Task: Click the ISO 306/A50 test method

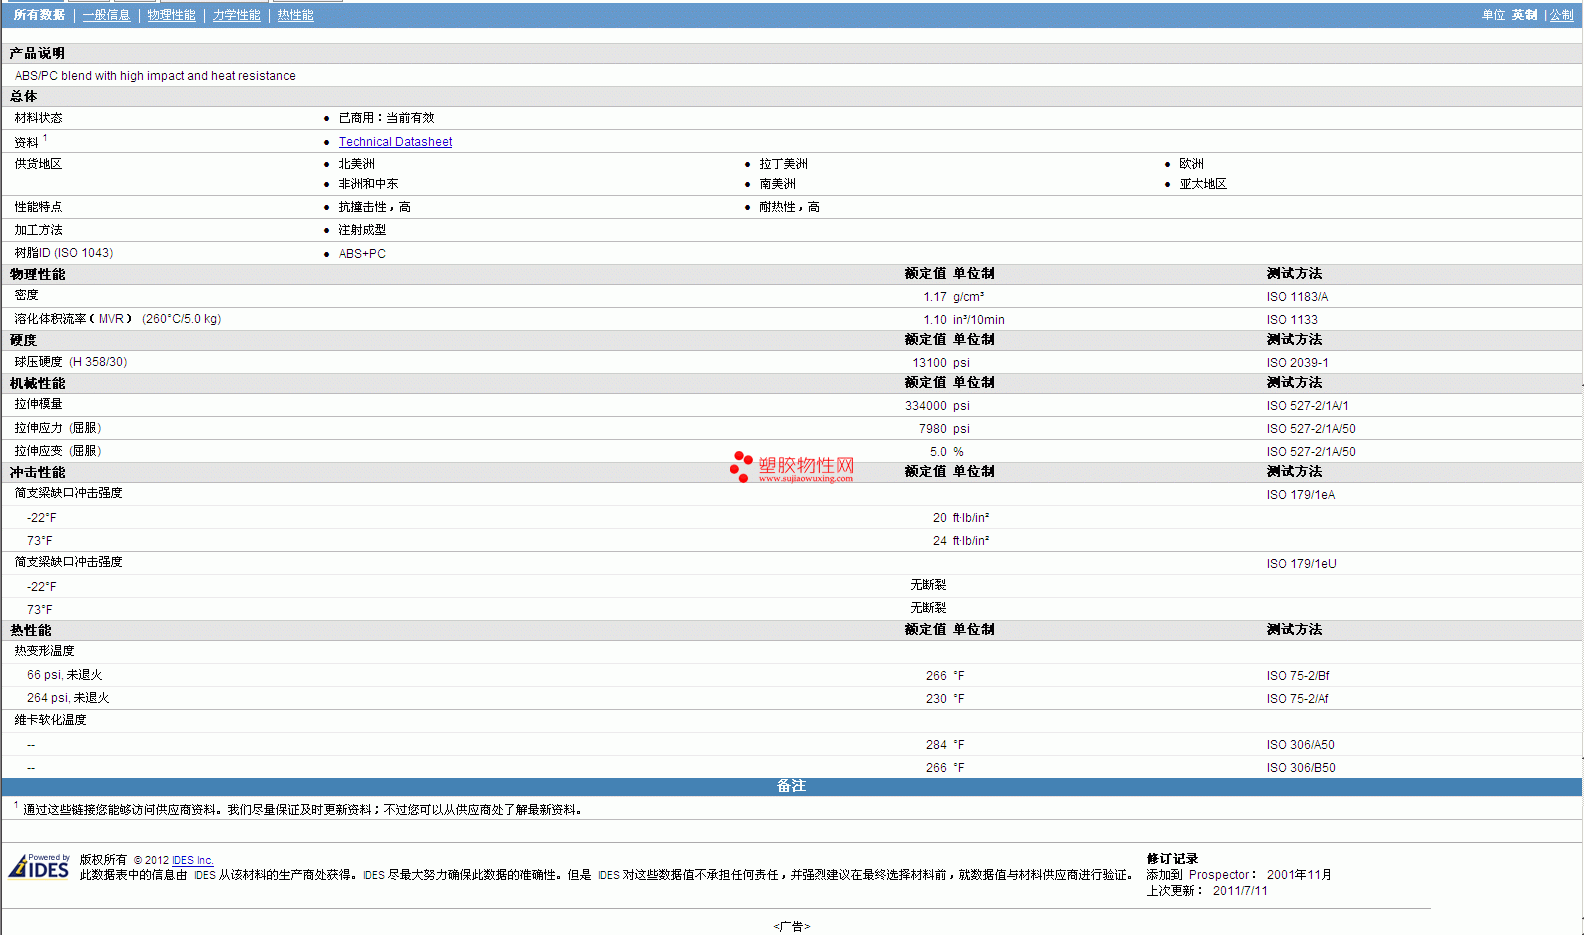Action: [1300, 745]
